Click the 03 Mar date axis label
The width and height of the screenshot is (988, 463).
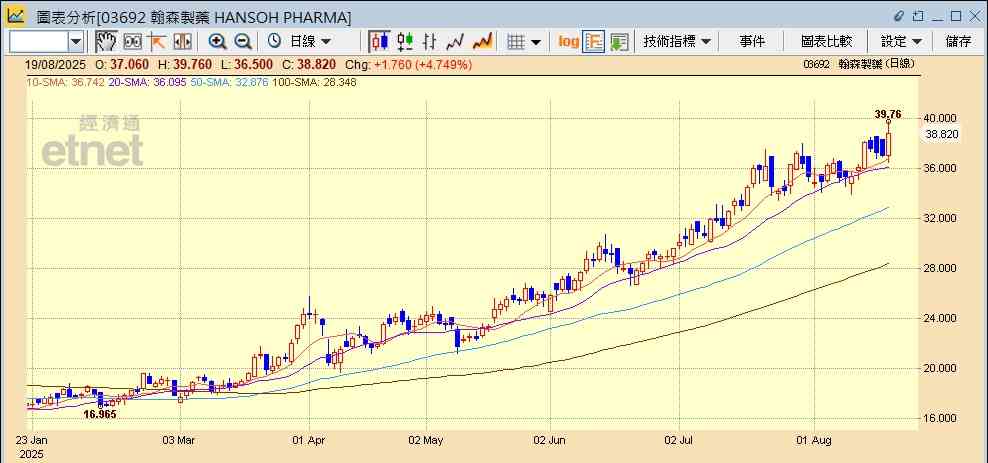tap(180, 439)
